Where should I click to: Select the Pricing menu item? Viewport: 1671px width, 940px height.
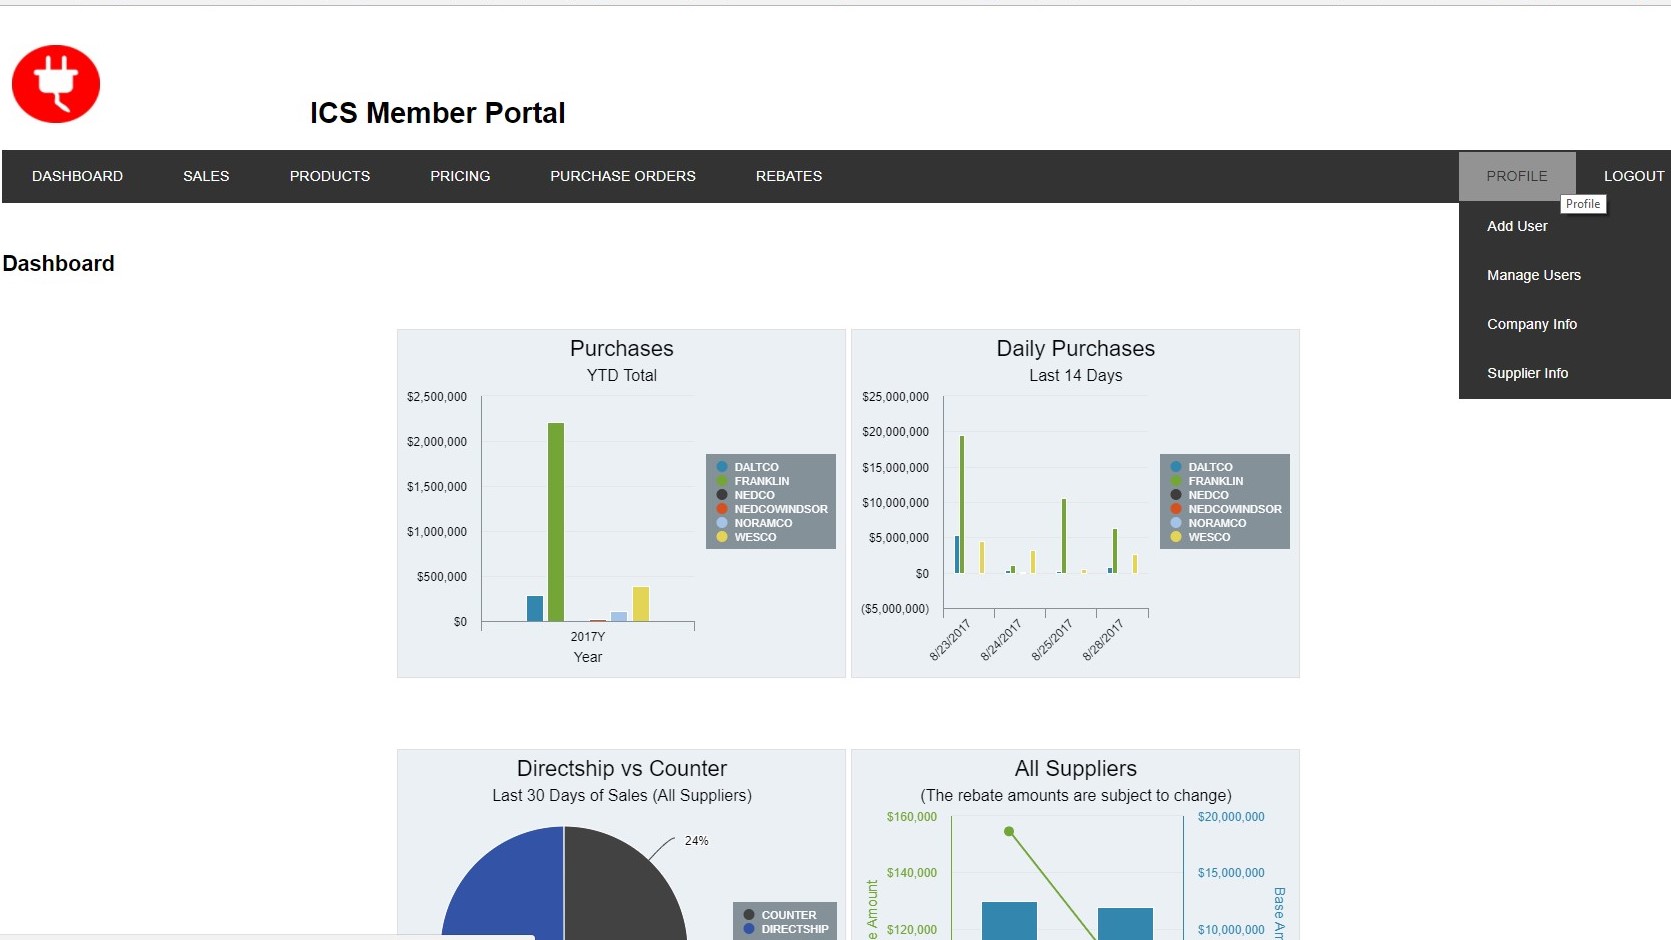(460, 176)
